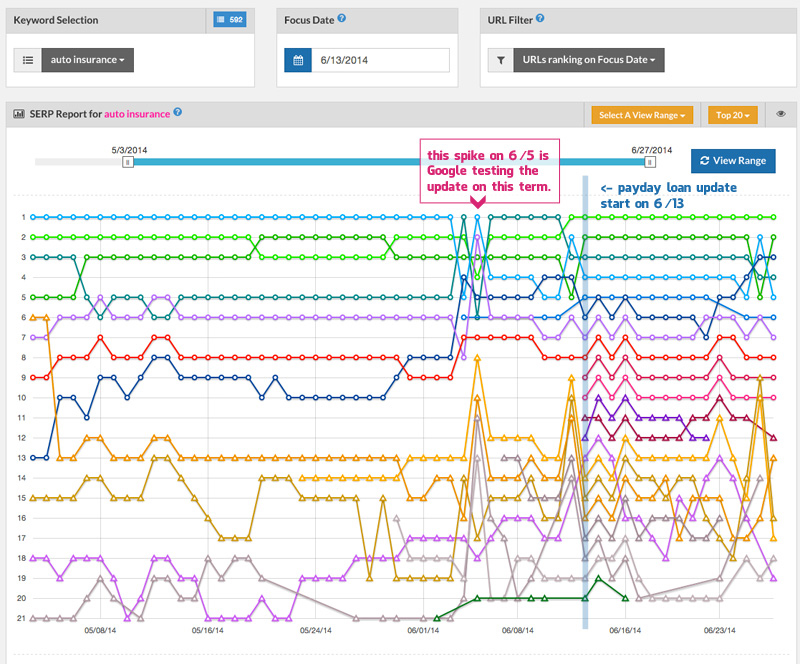
Task: Click the keyword list icon button
Action: (x=27, y=60)
